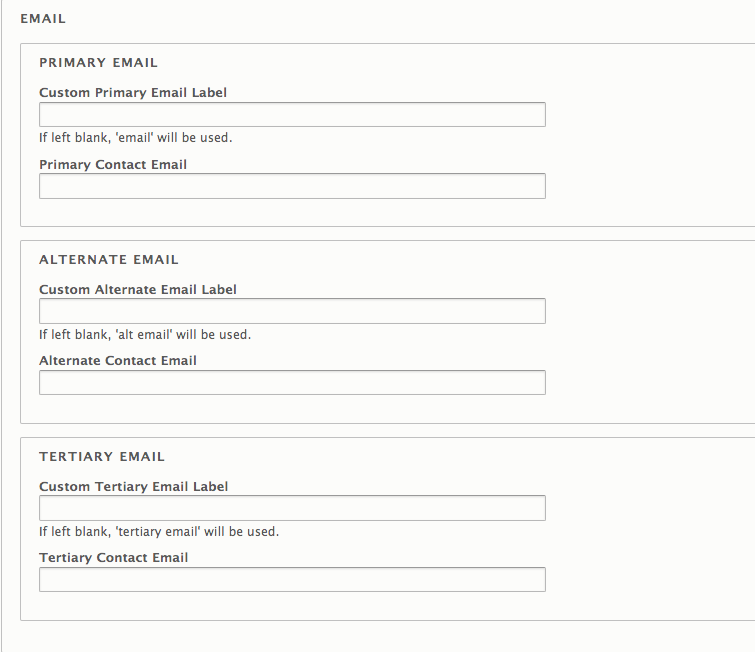Click the 'Custom Alternate Email Label' label text
The width and height of the screenshot is (755, 652).
[x=138, y=289]
